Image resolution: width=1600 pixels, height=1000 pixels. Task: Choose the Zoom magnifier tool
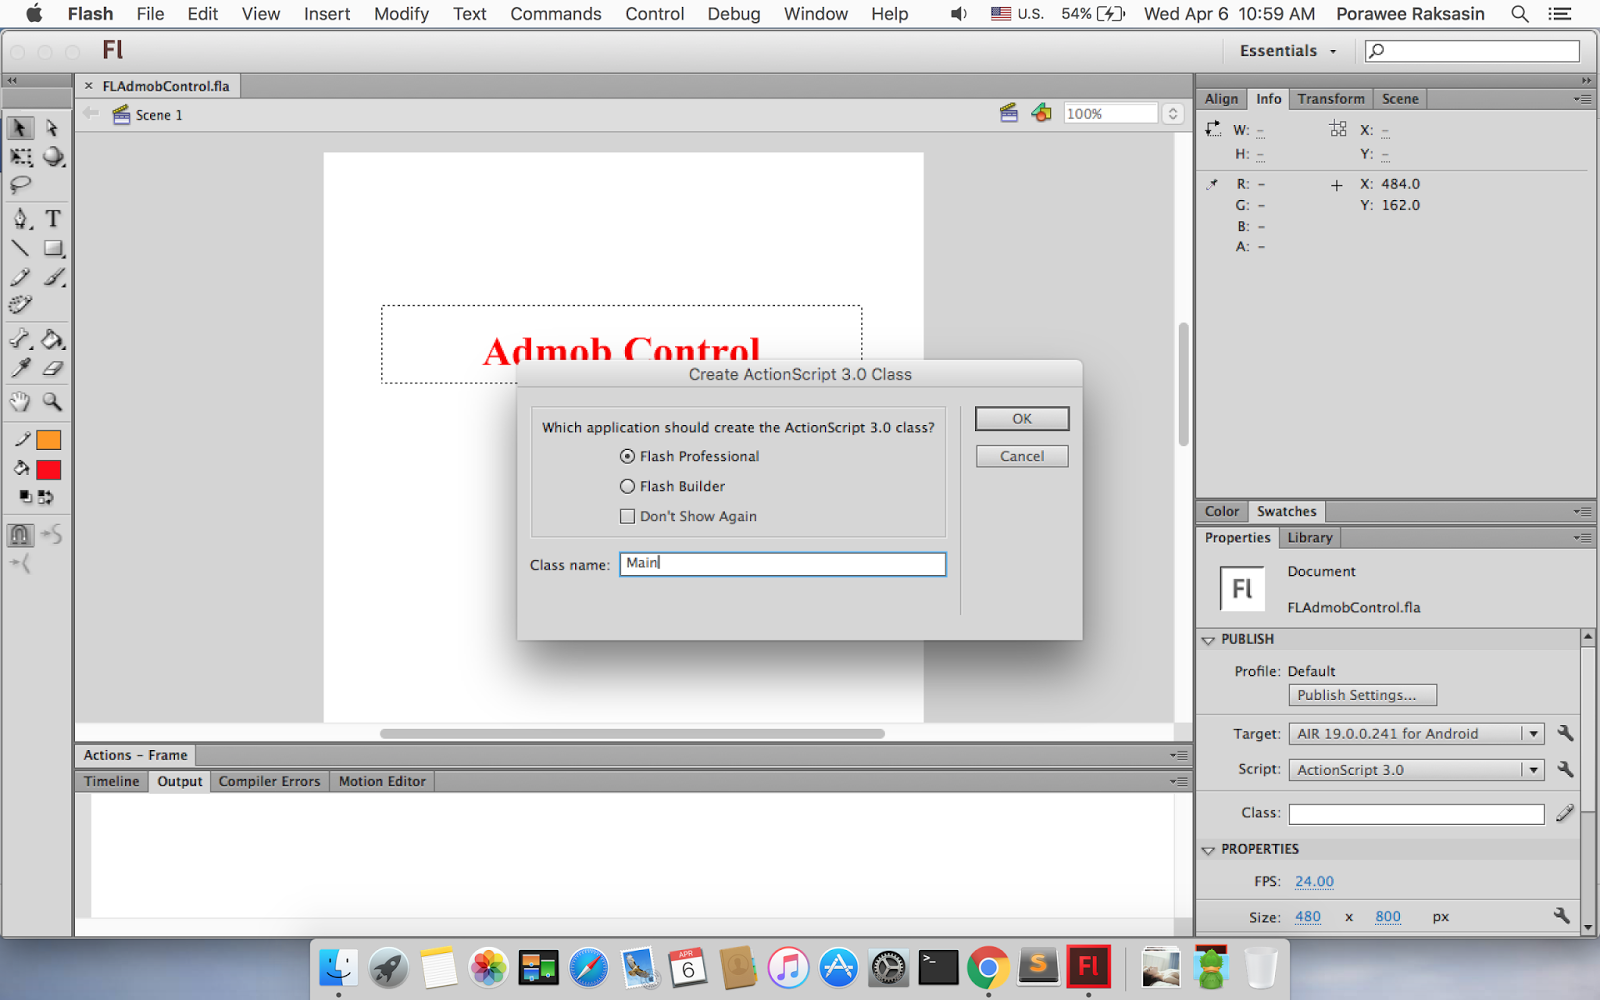[52, 402]
